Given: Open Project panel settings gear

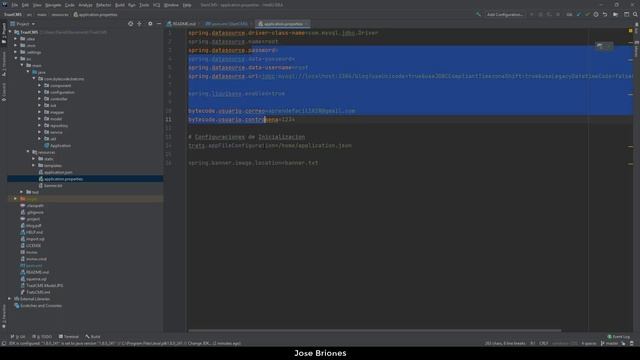Looking at the screenshot, I should click(x=150, y=24).
